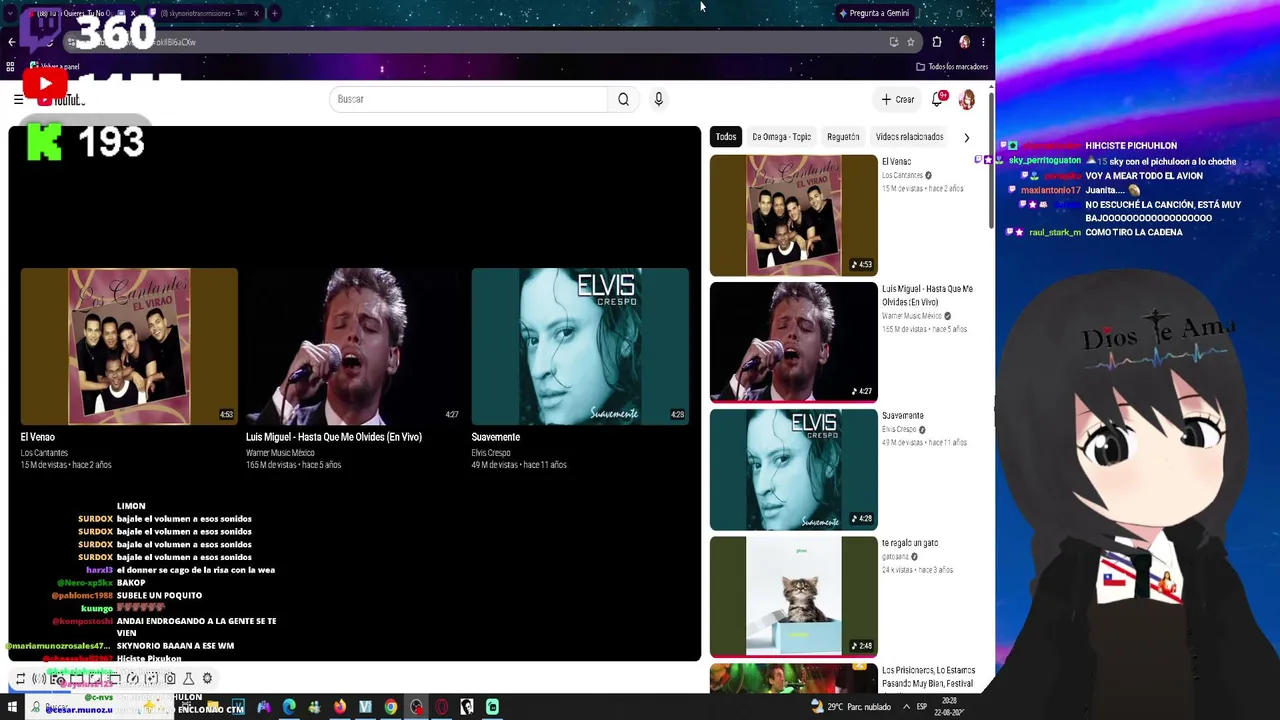Open a new browser tab with plus

274,13
